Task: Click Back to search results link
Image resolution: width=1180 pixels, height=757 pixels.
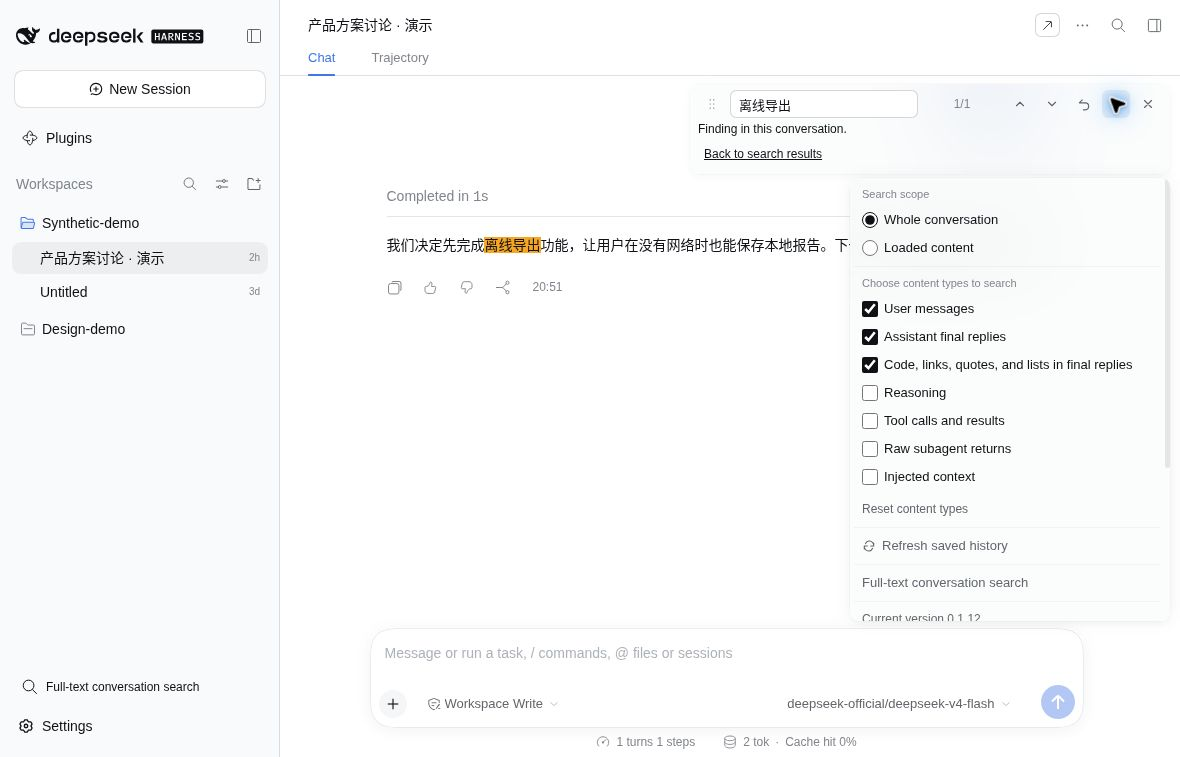Action: 762,154
